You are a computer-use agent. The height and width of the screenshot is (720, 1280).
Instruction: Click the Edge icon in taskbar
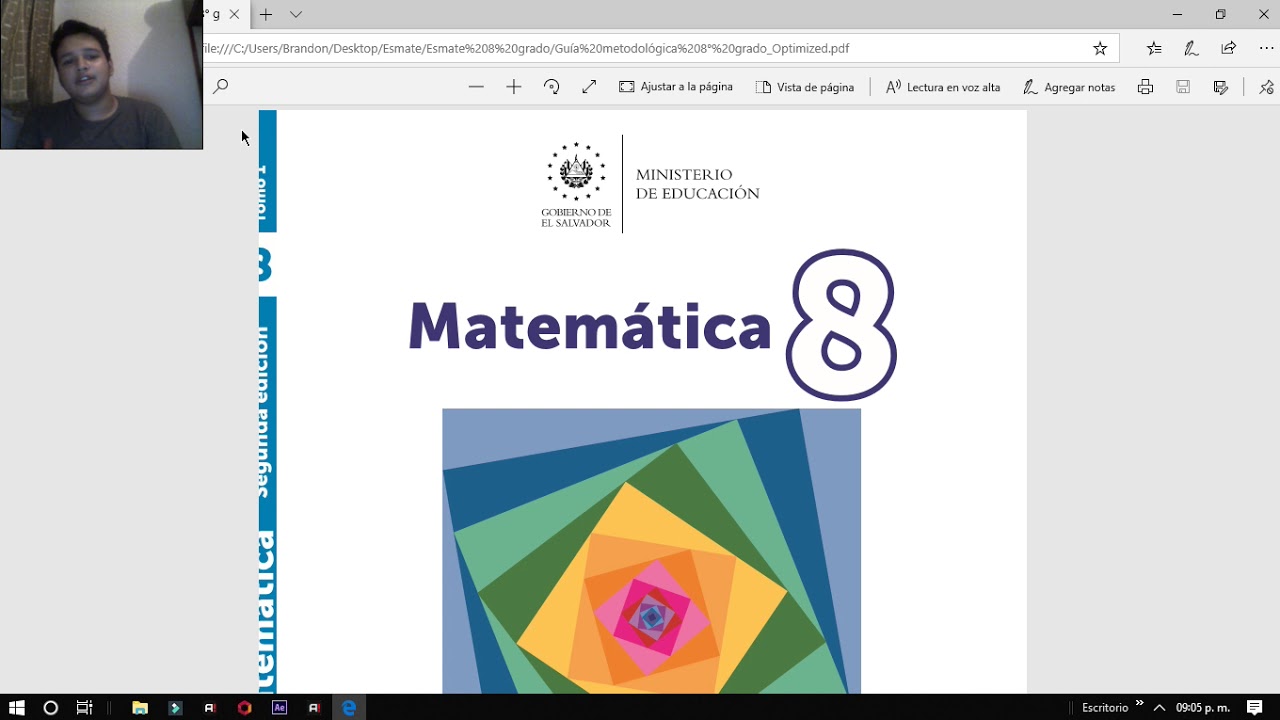pos(349,707)
